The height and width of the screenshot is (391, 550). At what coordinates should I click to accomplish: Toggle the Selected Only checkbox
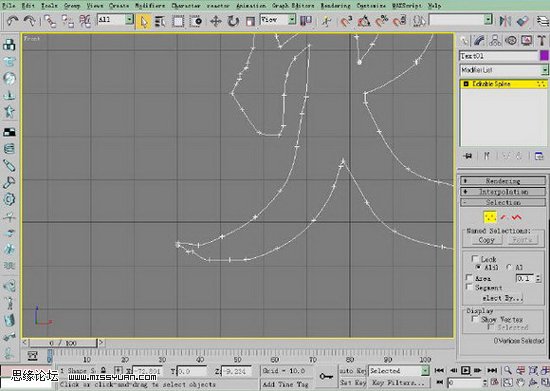pos(490,327)
